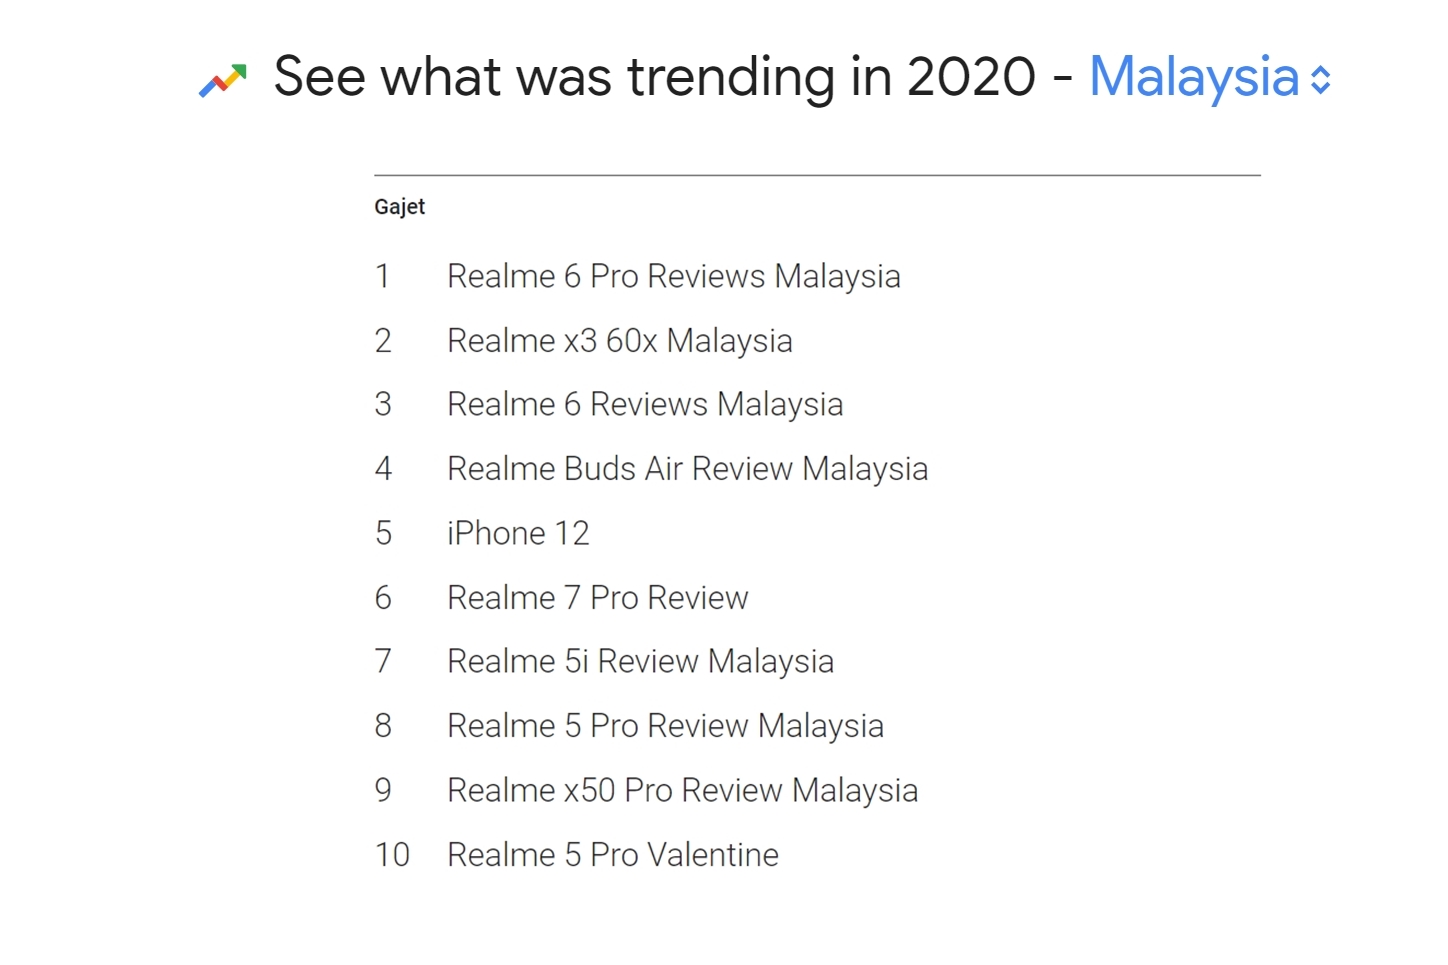Viewport: 1448px width, 965px height.
Task: Open "Realme 5 Pro Valentine" item
Action: click(612, 855)
